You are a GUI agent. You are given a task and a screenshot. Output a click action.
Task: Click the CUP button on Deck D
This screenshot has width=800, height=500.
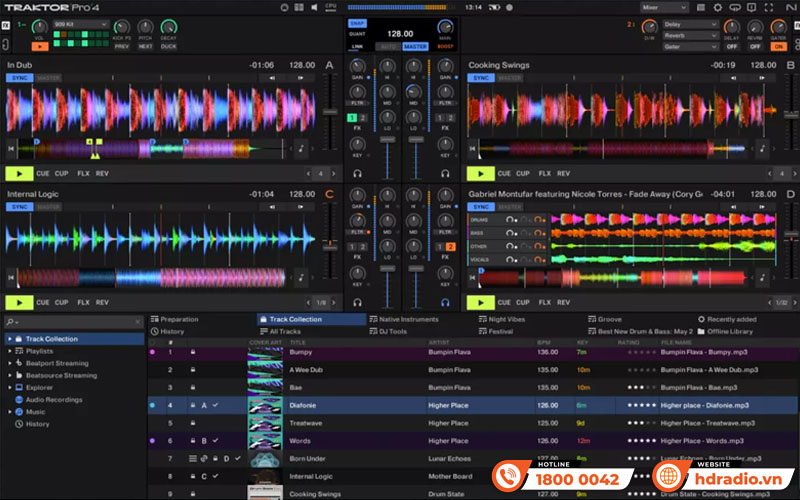point(523,303)
